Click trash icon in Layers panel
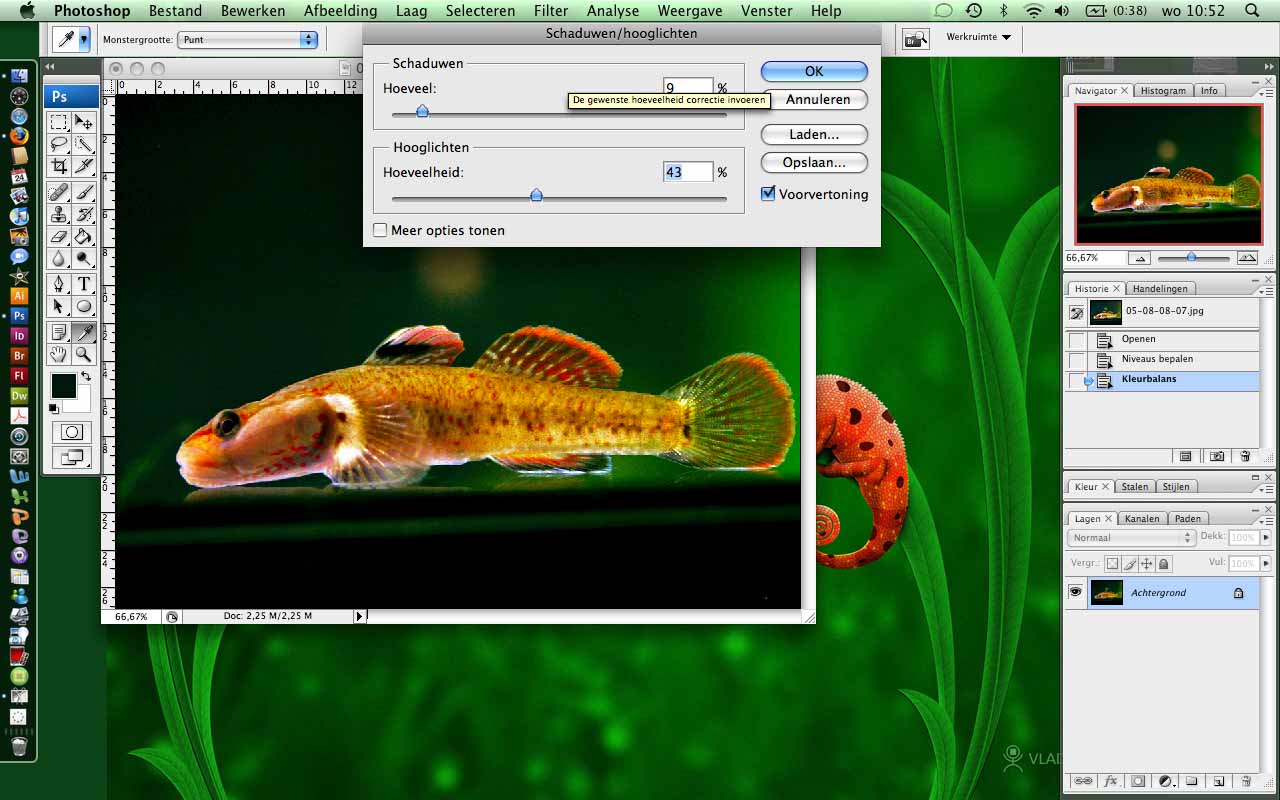The width and height of the screenshot is (1280, 800). pyautogui.click(x=1245, y=781)
